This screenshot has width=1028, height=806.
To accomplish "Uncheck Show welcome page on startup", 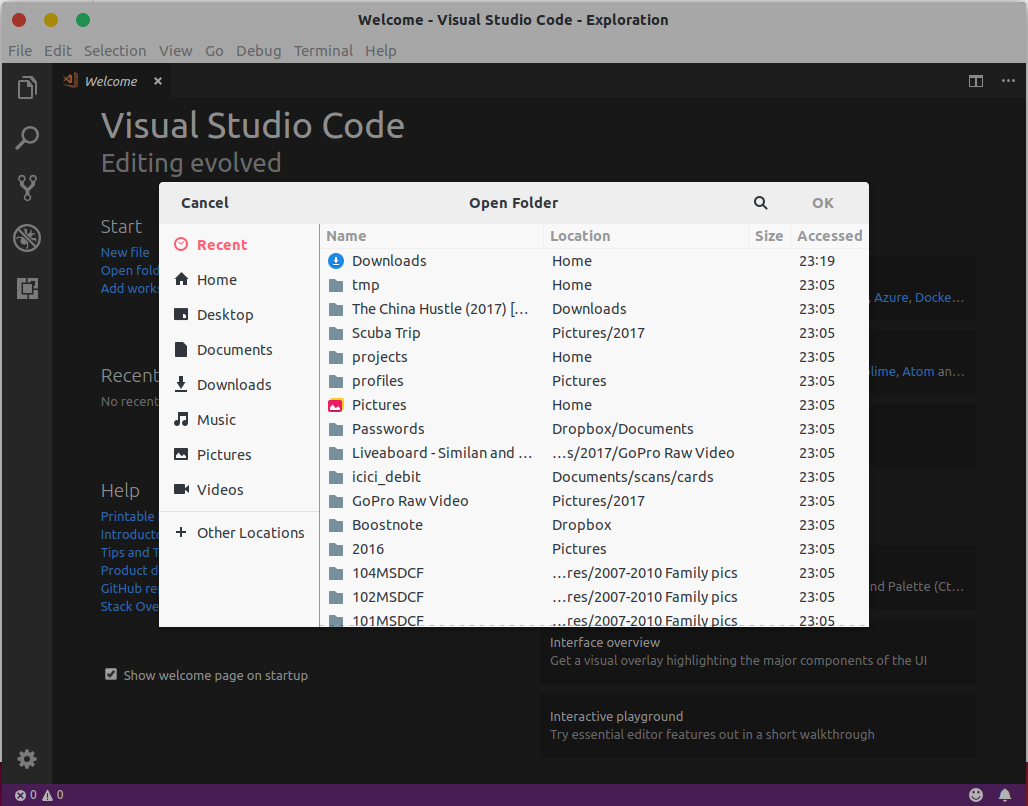I will [111, 674].
